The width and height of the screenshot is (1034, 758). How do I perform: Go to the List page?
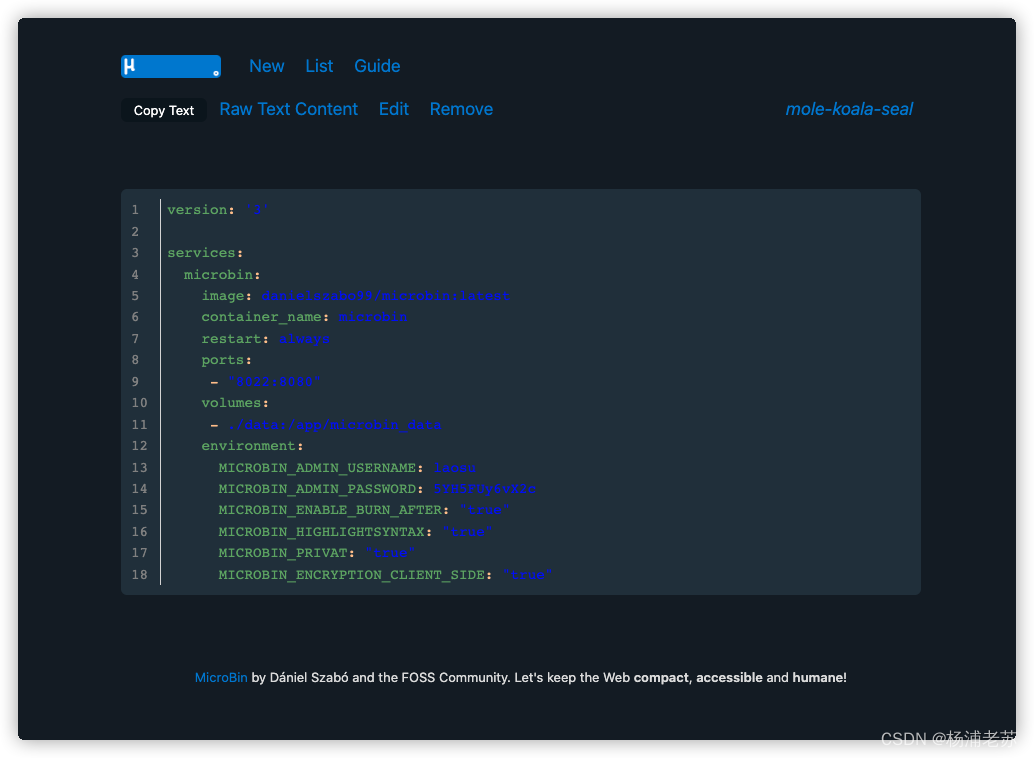point(319,66)
